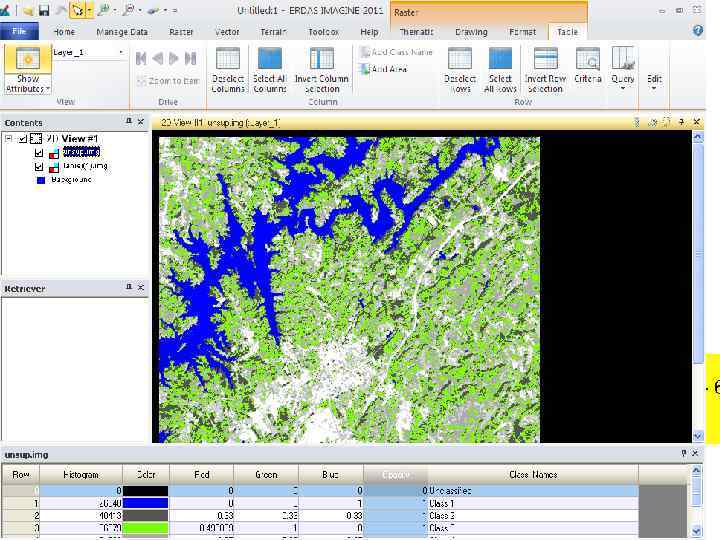This screenshot has width=720, height=540.
Task: Click the Deselect Rows icon
Action: coord(460,59)
